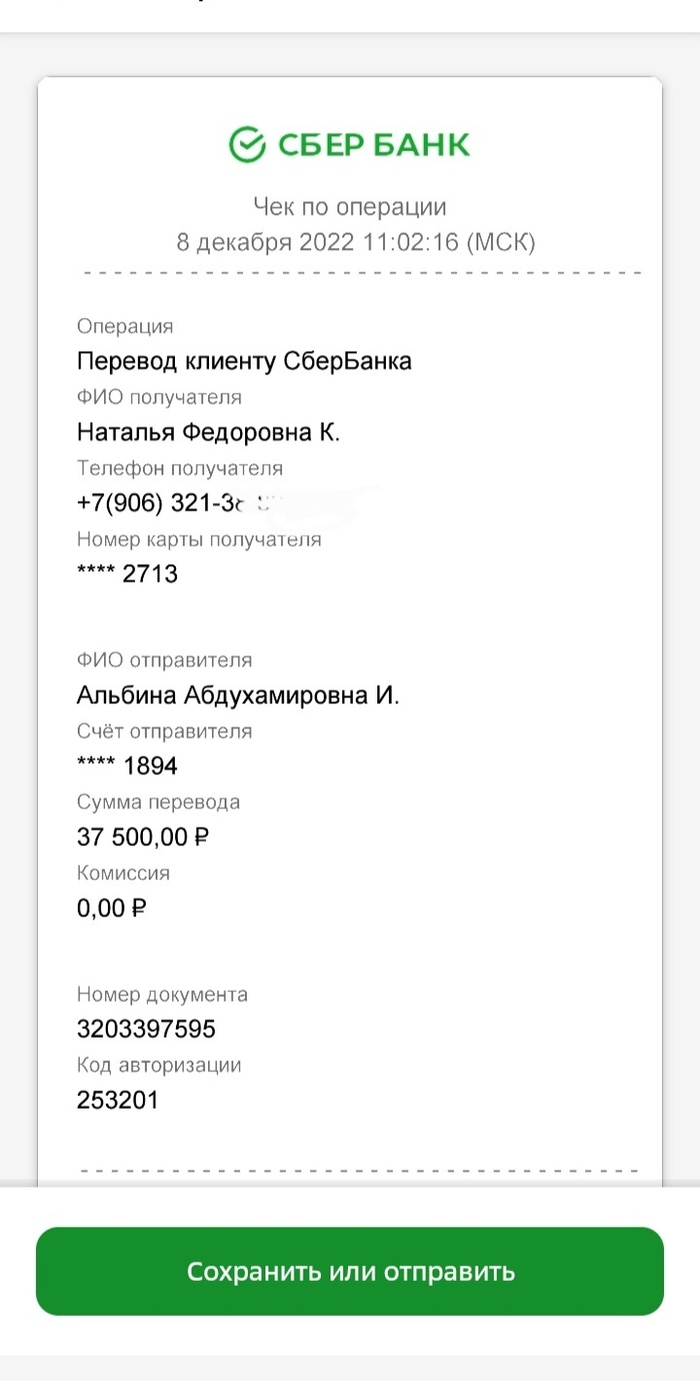Tap the commission value 0,00 ₽
The height and width of the screenshot is (1381, 700).
112,908
